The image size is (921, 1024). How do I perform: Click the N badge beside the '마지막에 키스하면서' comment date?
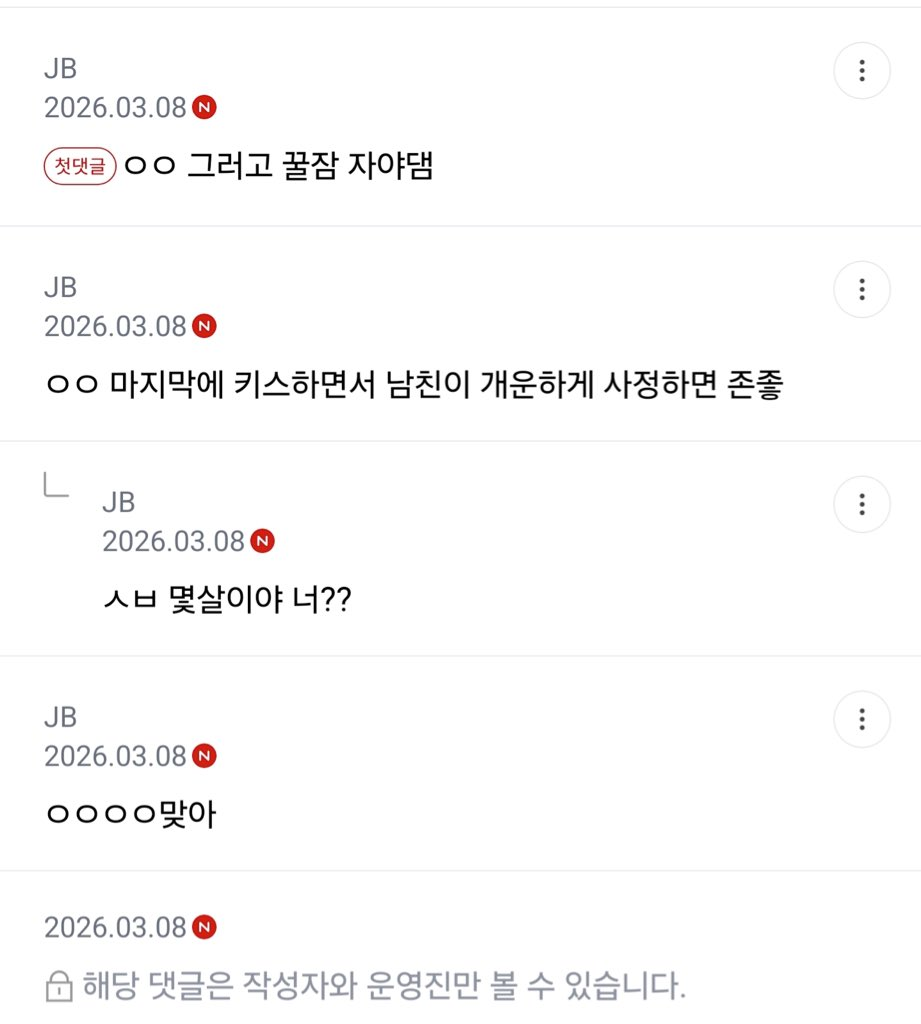pos(204,326)
